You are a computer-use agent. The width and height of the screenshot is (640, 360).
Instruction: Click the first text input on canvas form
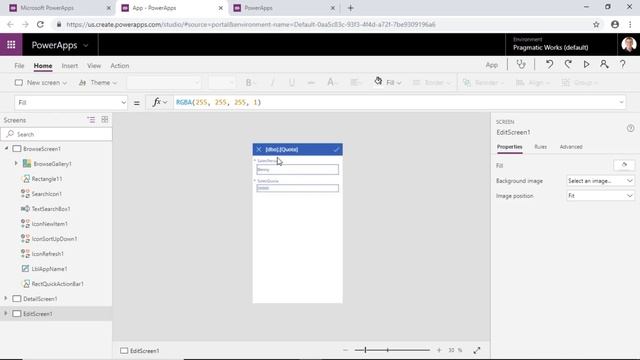[297, 169]
